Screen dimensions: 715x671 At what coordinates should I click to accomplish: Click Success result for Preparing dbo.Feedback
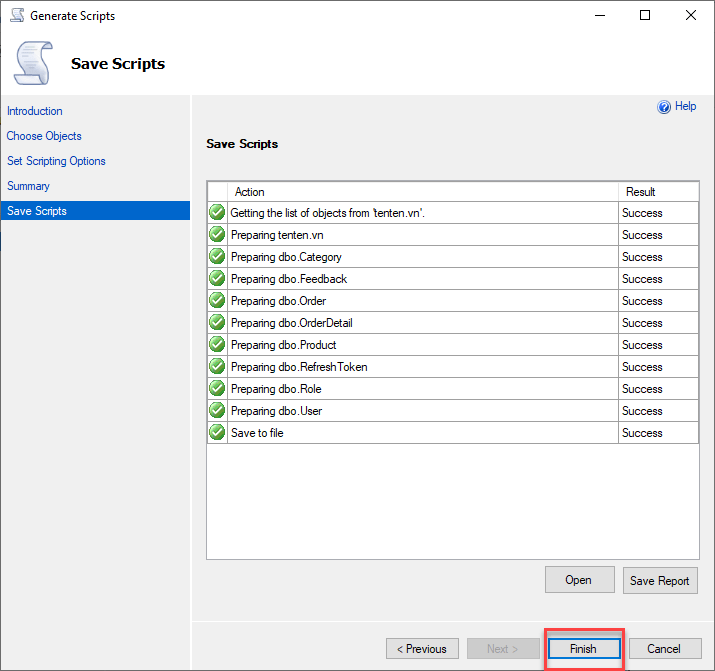[x=642, y=279]
